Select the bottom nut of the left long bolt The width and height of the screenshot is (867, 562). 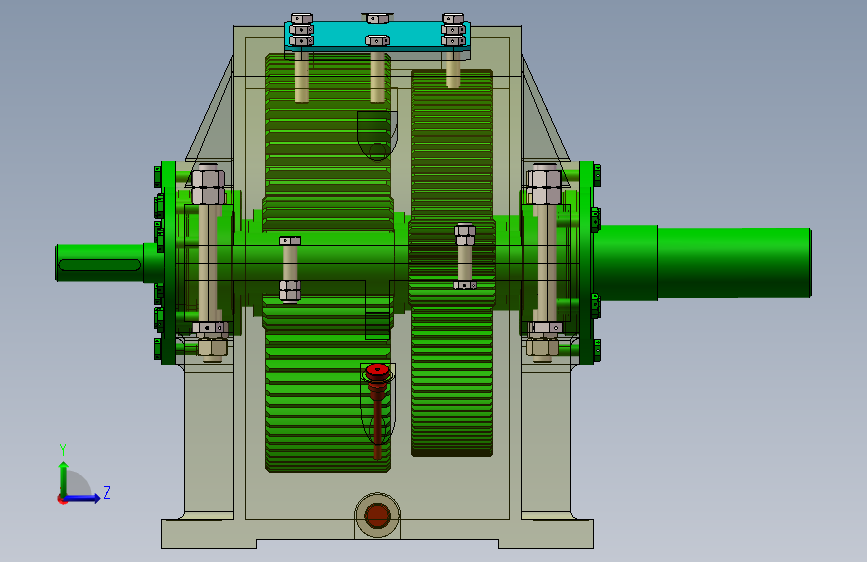212,347
